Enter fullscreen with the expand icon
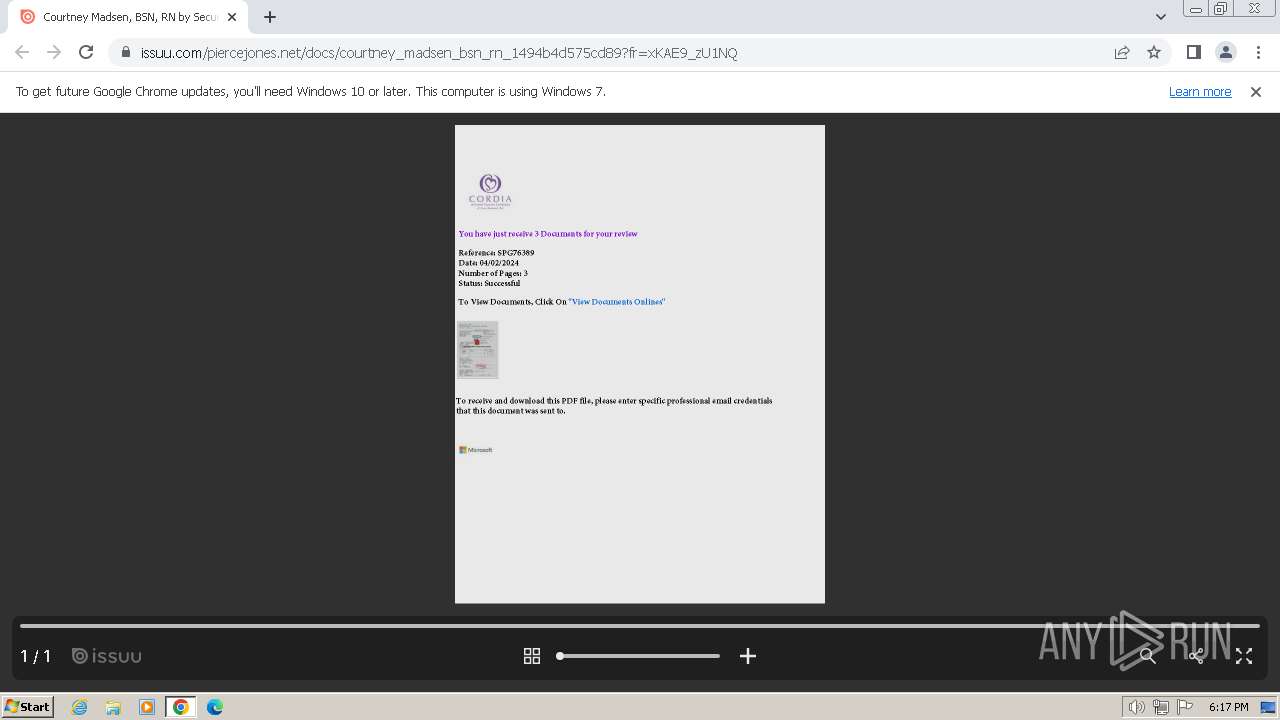 [x=1244, y=656]
